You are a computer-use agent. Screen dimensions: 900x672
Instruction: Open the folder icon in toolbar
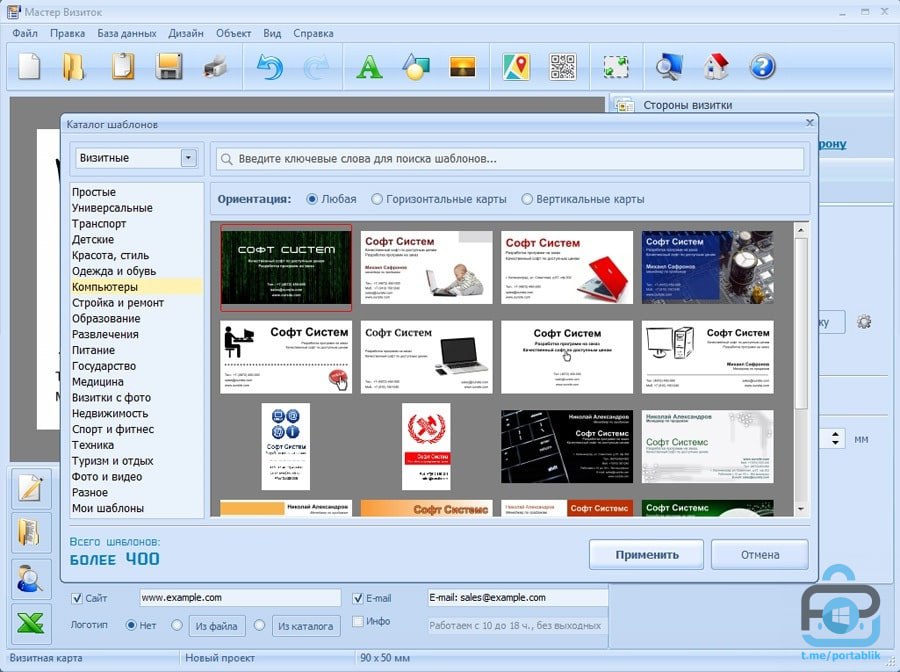point(73,66)
